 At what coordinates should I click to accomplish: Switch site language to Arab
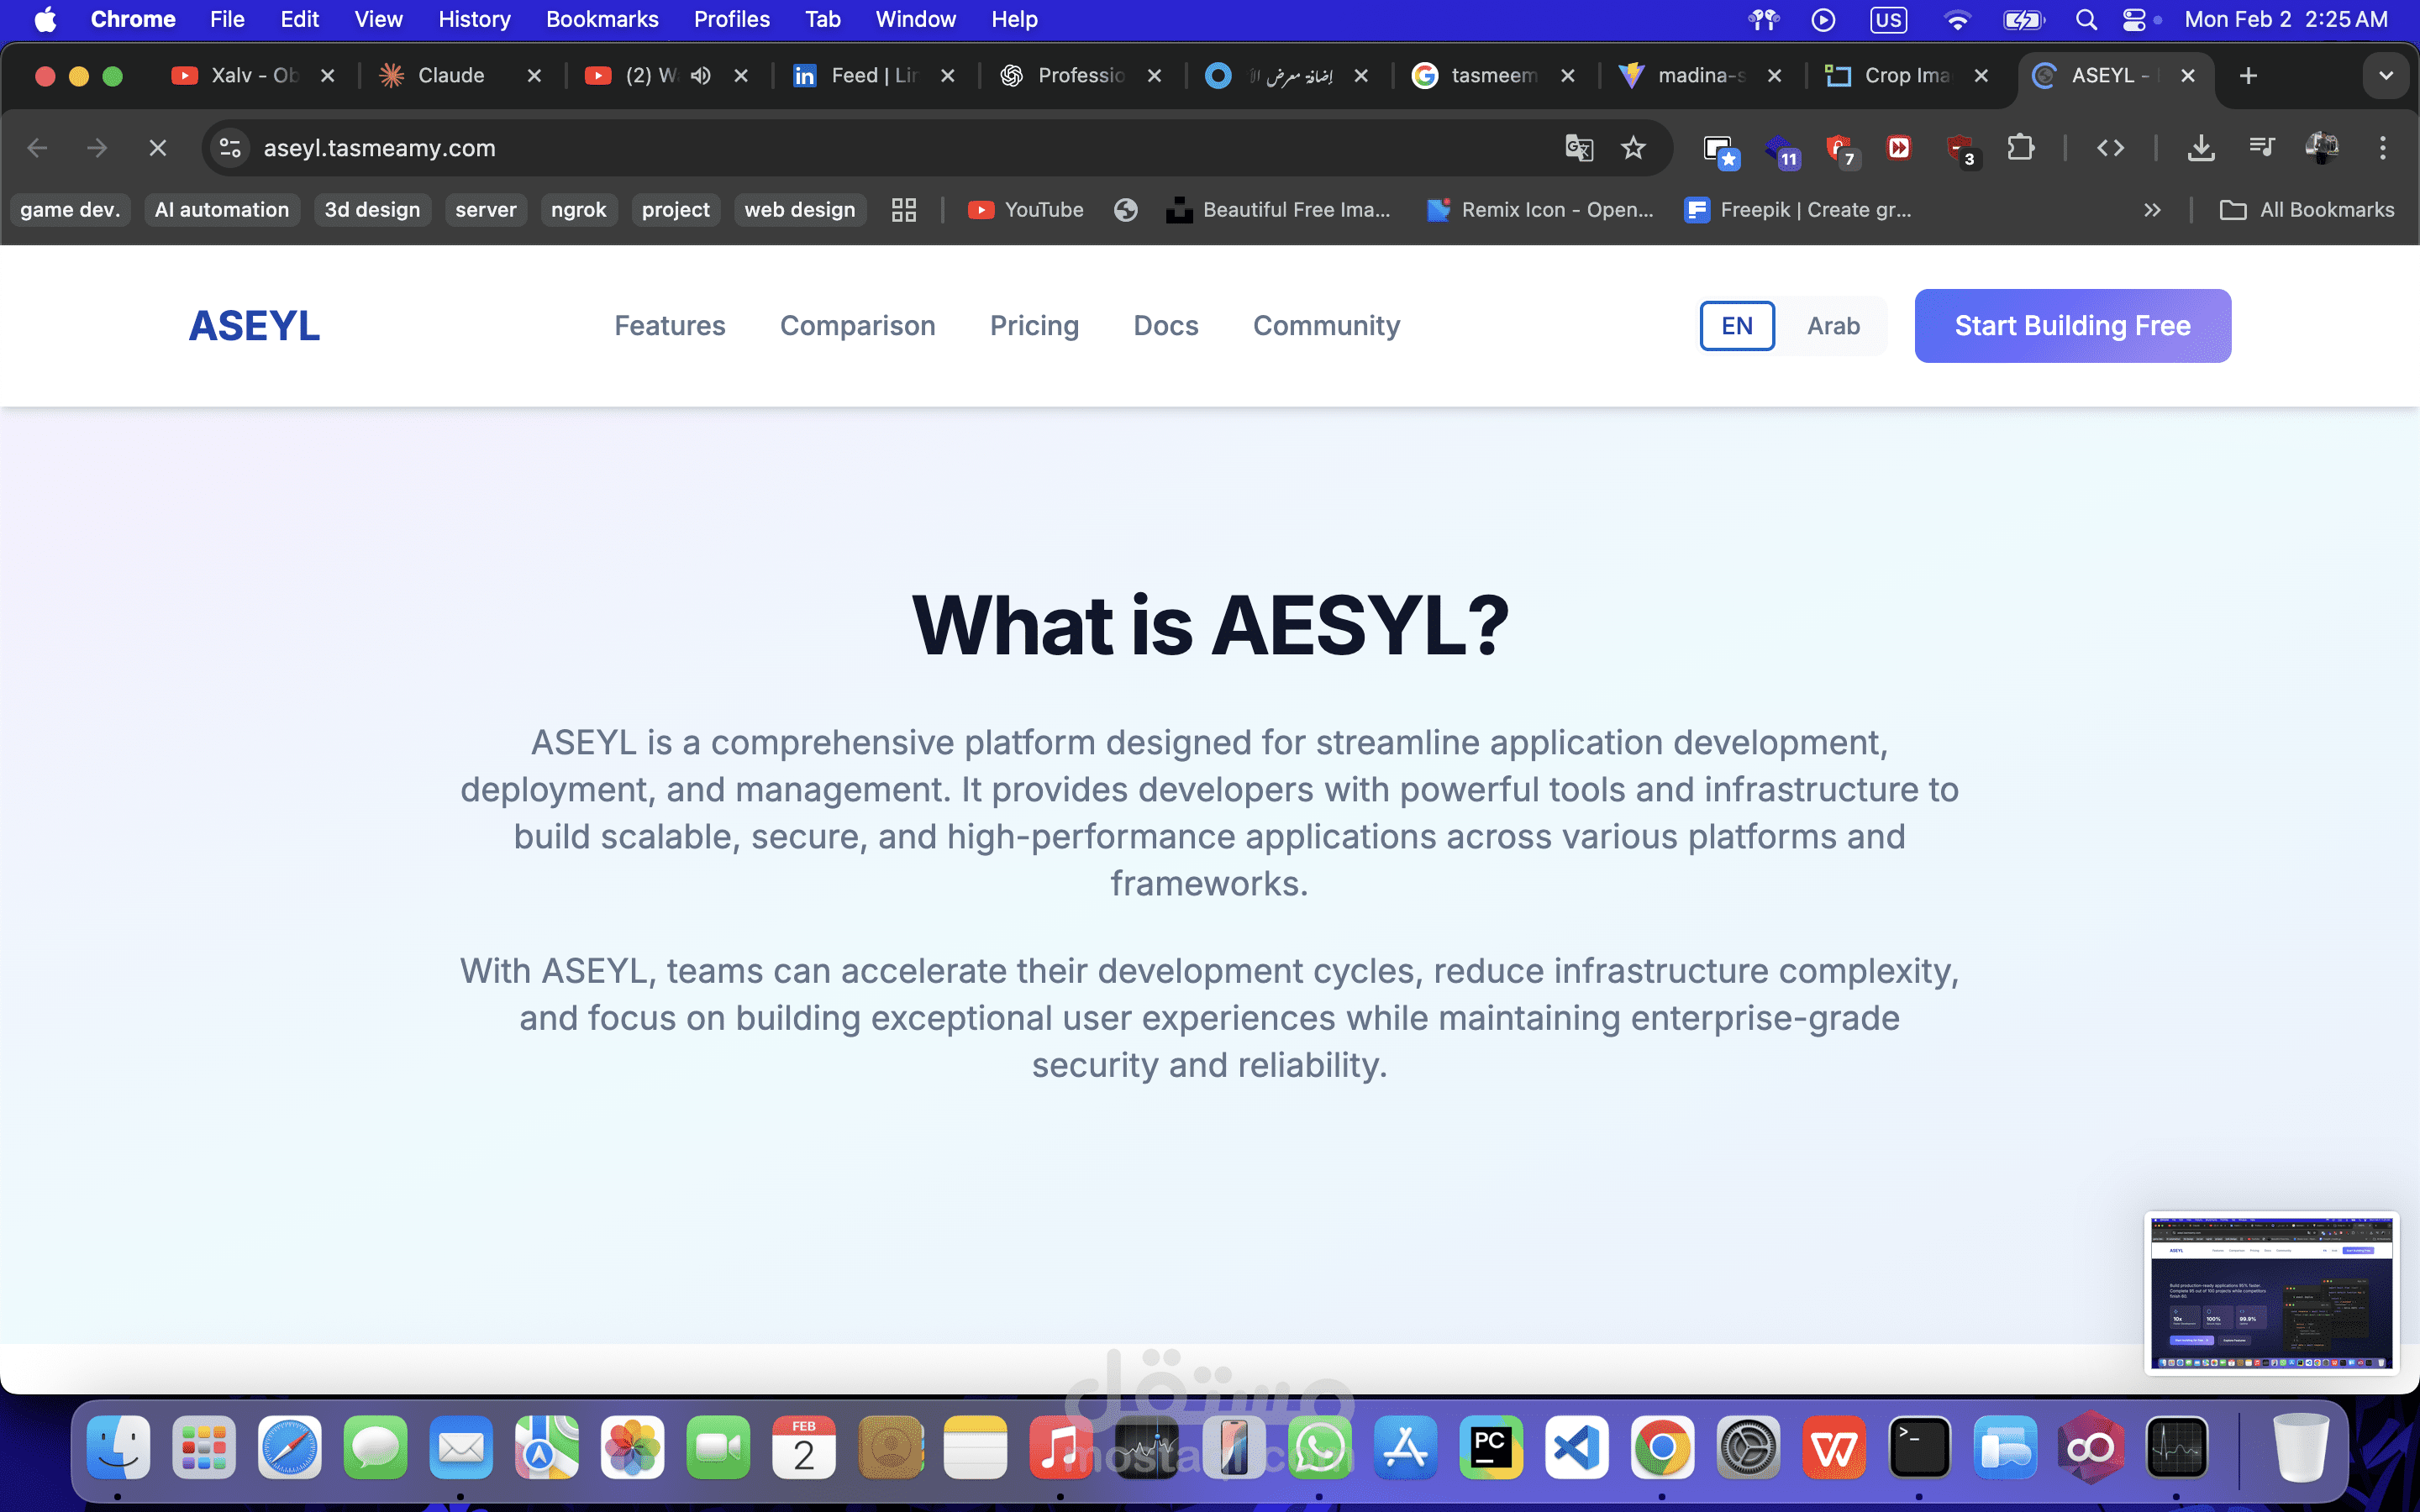pos(1833,326)
